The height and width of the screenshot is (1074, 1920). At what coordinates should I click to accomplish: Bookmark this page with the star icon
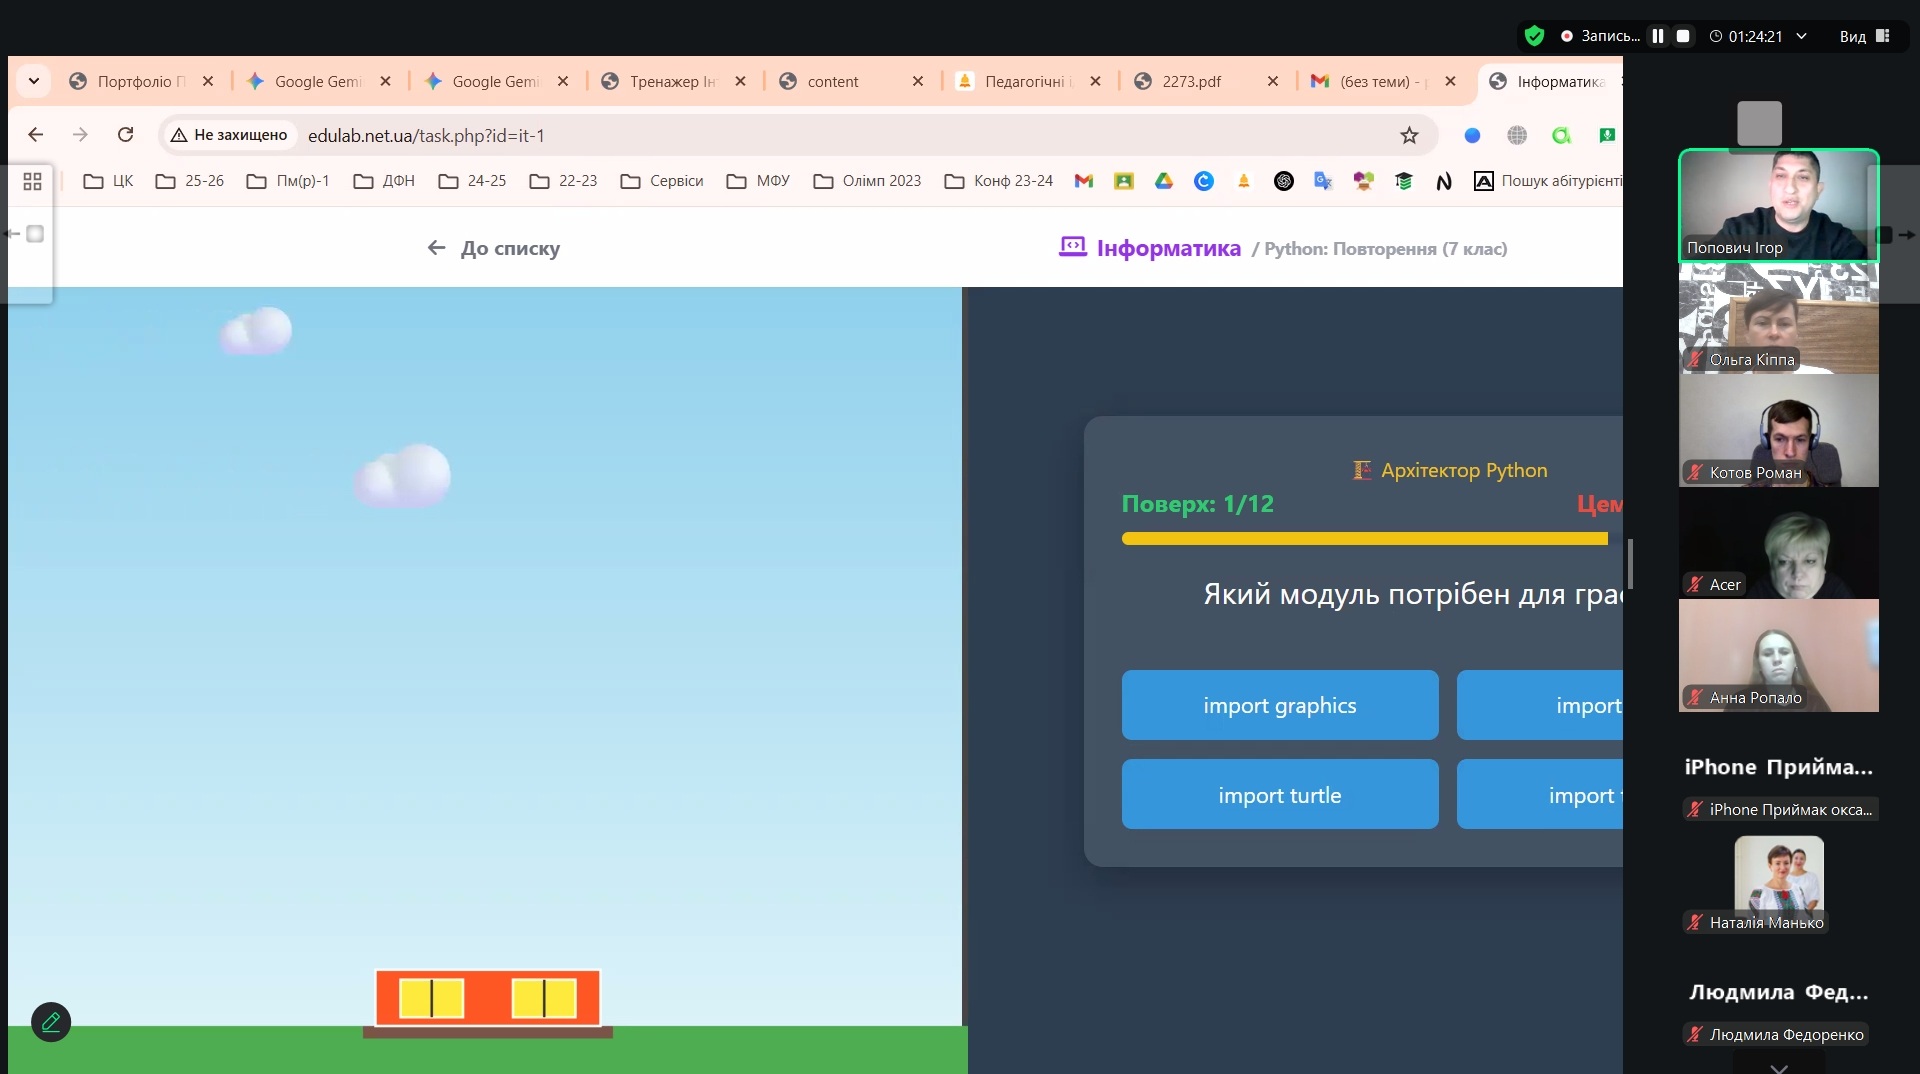tap(1409, 135)
